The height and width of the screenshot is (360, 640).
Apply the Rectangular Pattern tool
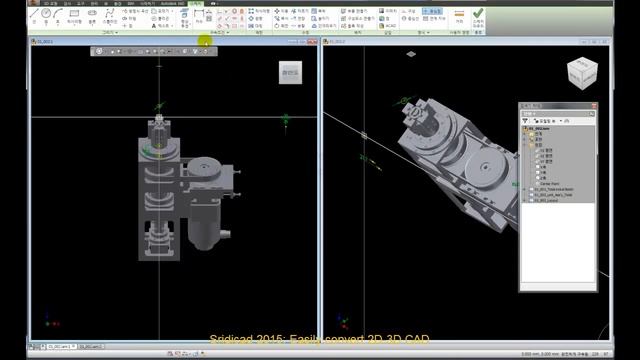pos(259,11)
